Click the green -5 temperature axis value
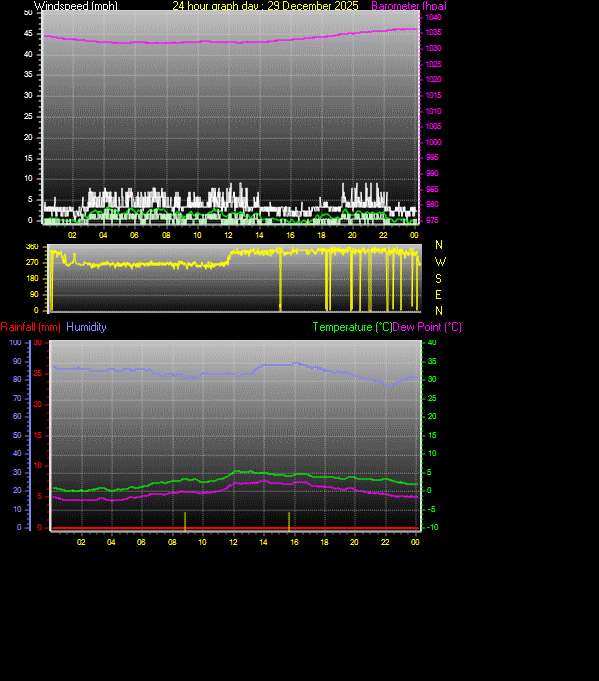The width and height of the screenshot is (599, 681). point(432,509)
